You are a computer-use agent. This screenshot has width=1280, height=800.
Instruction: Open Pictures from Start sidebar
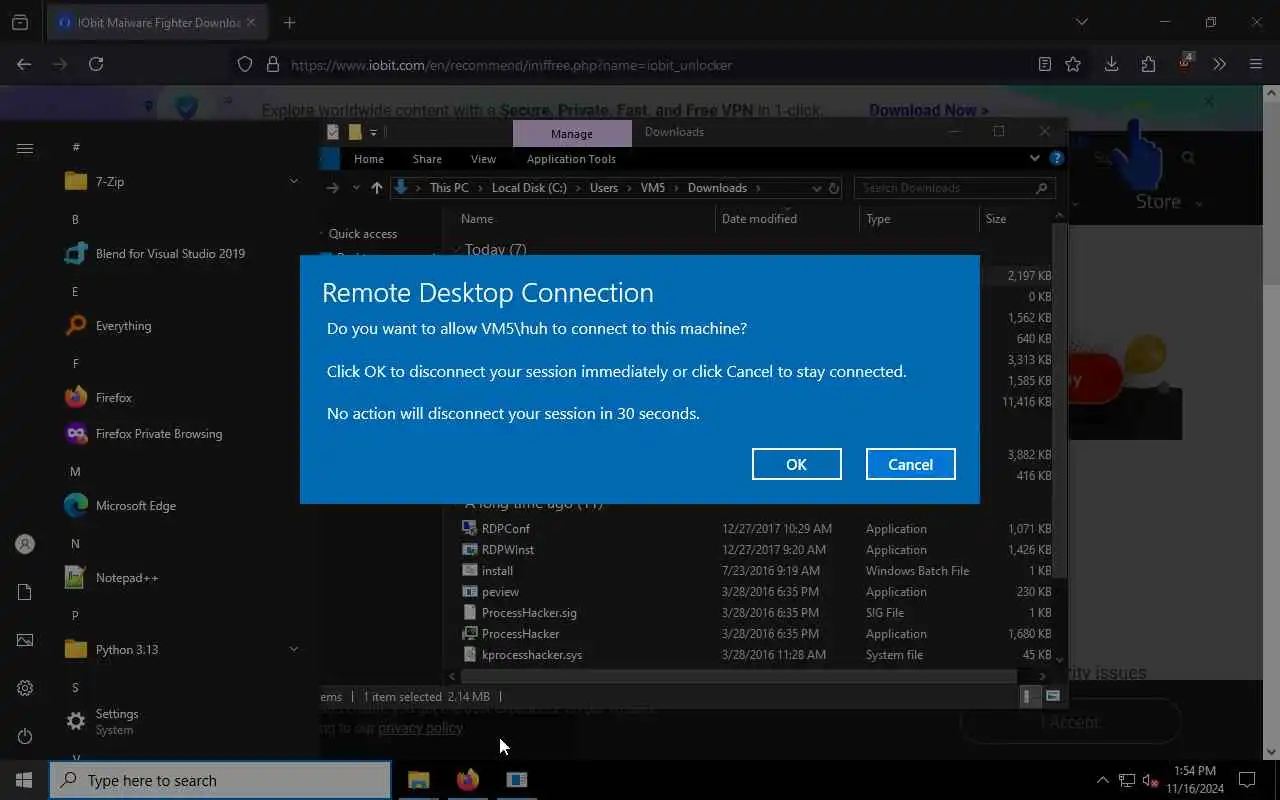tap(25, 640)
